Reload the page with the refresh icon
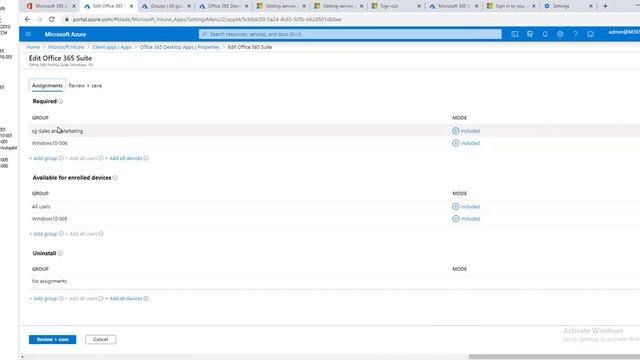 point(51,19)
